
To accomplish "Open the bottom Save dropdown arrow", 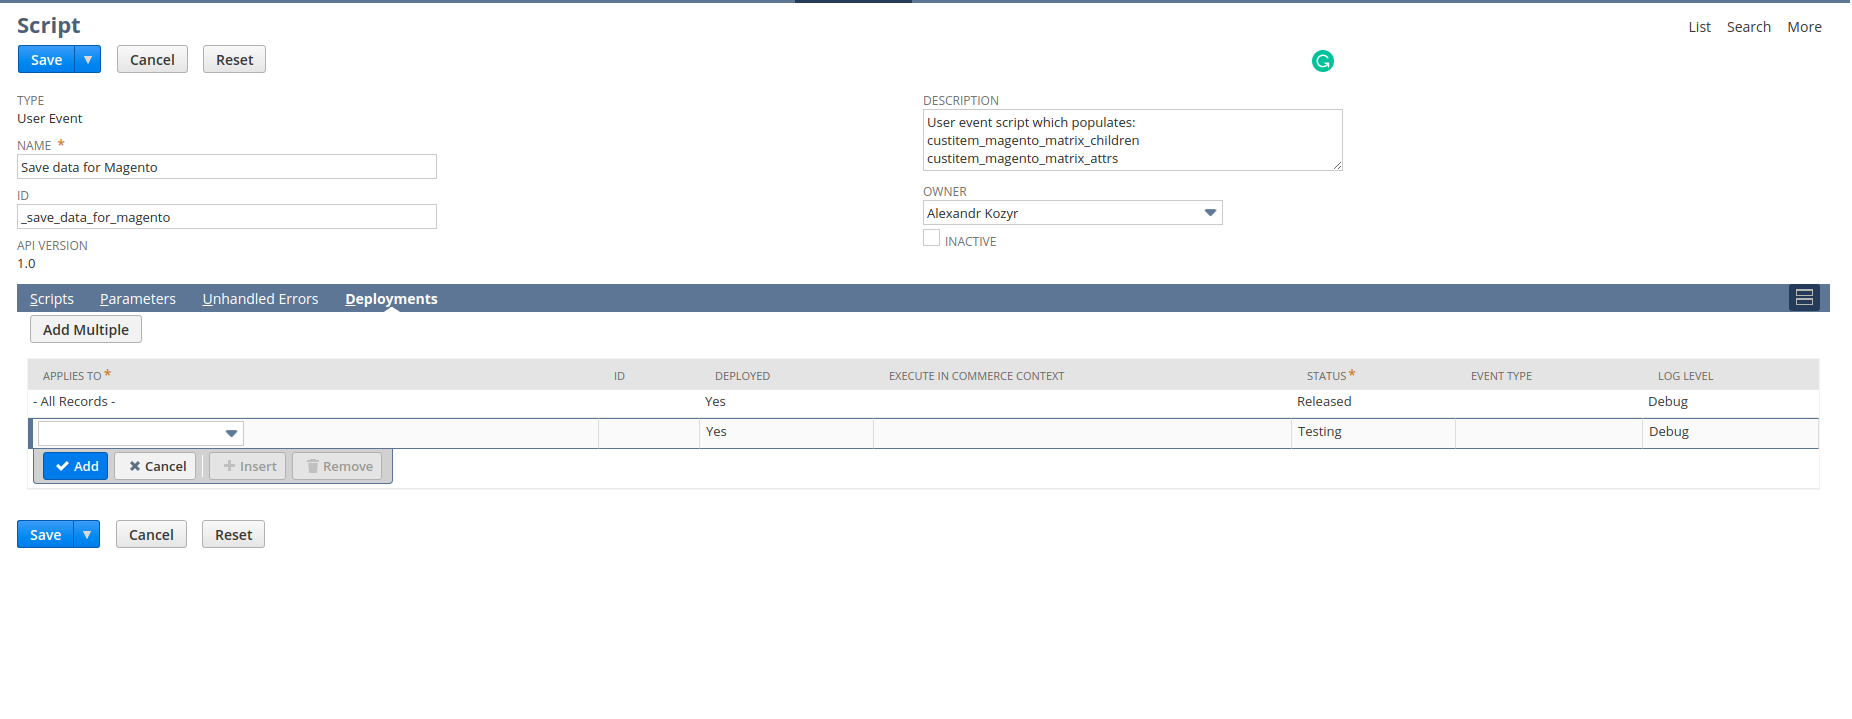I will click(x=87, y=535).
